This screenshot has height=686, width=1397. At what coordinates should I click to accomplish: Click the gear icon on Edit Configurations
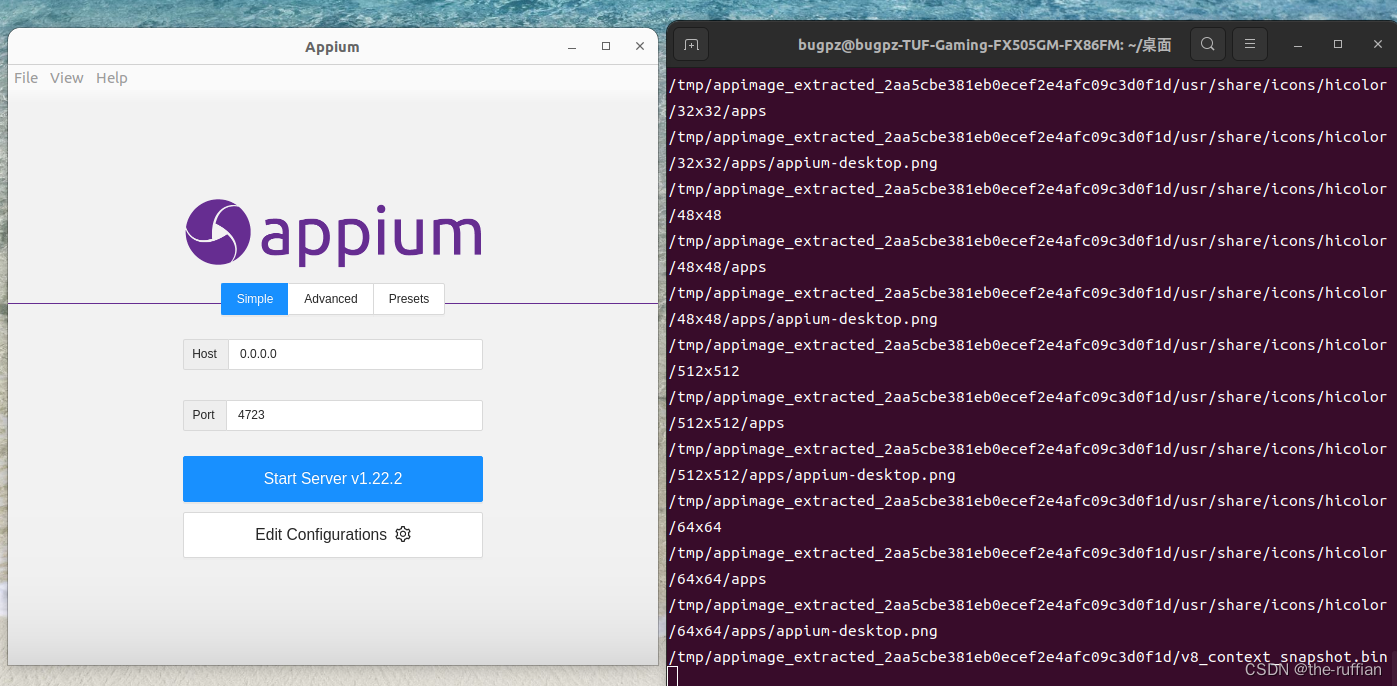pyautogui.click(x=403, y=534)
